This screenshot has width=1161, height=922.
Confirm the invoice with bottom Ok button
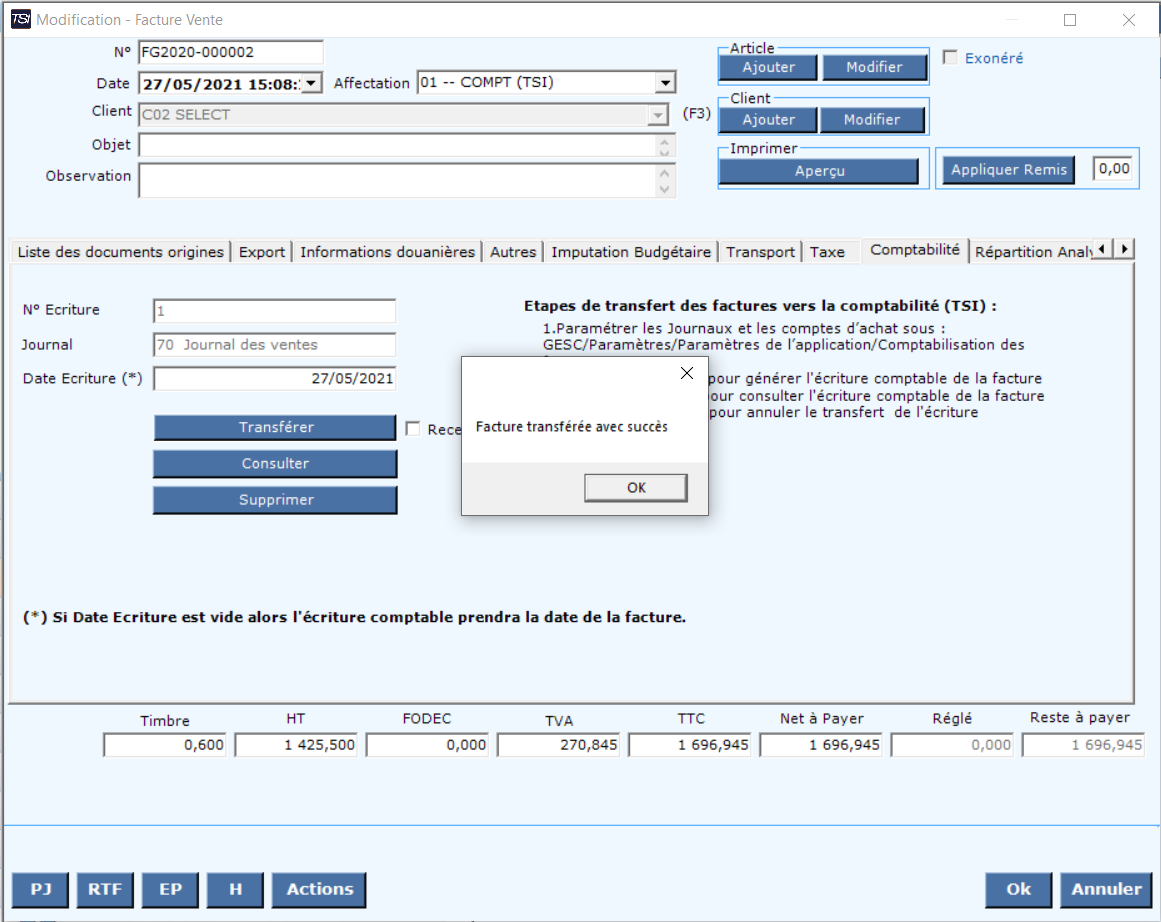pyautogui.click(x=1018, y=889)
